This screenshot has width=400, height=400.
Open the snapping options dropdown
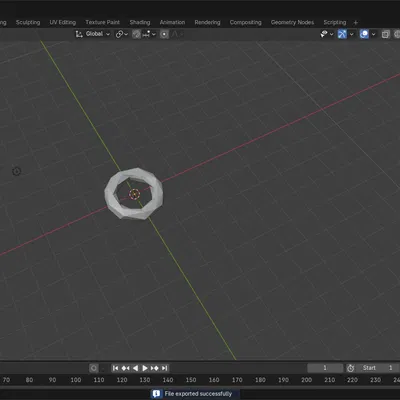[x=149, y=34]
